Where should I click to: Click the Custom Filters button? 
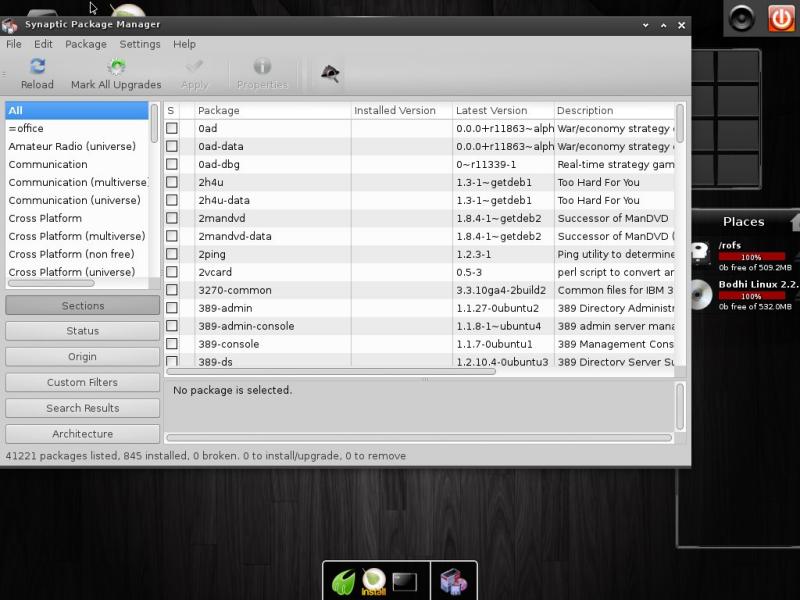(x=83, y=382)
